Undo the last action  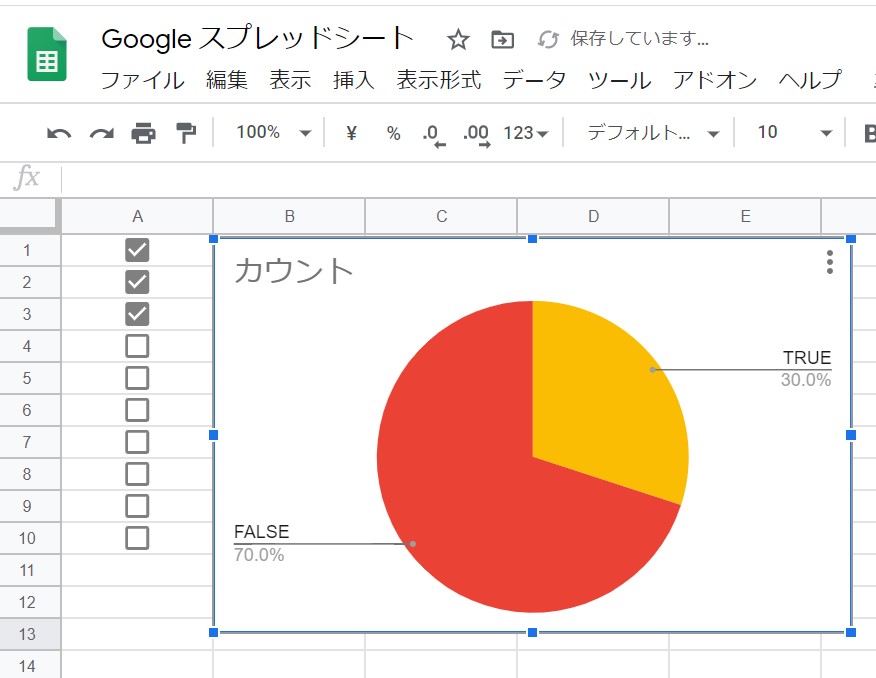[x=59, y=131]
